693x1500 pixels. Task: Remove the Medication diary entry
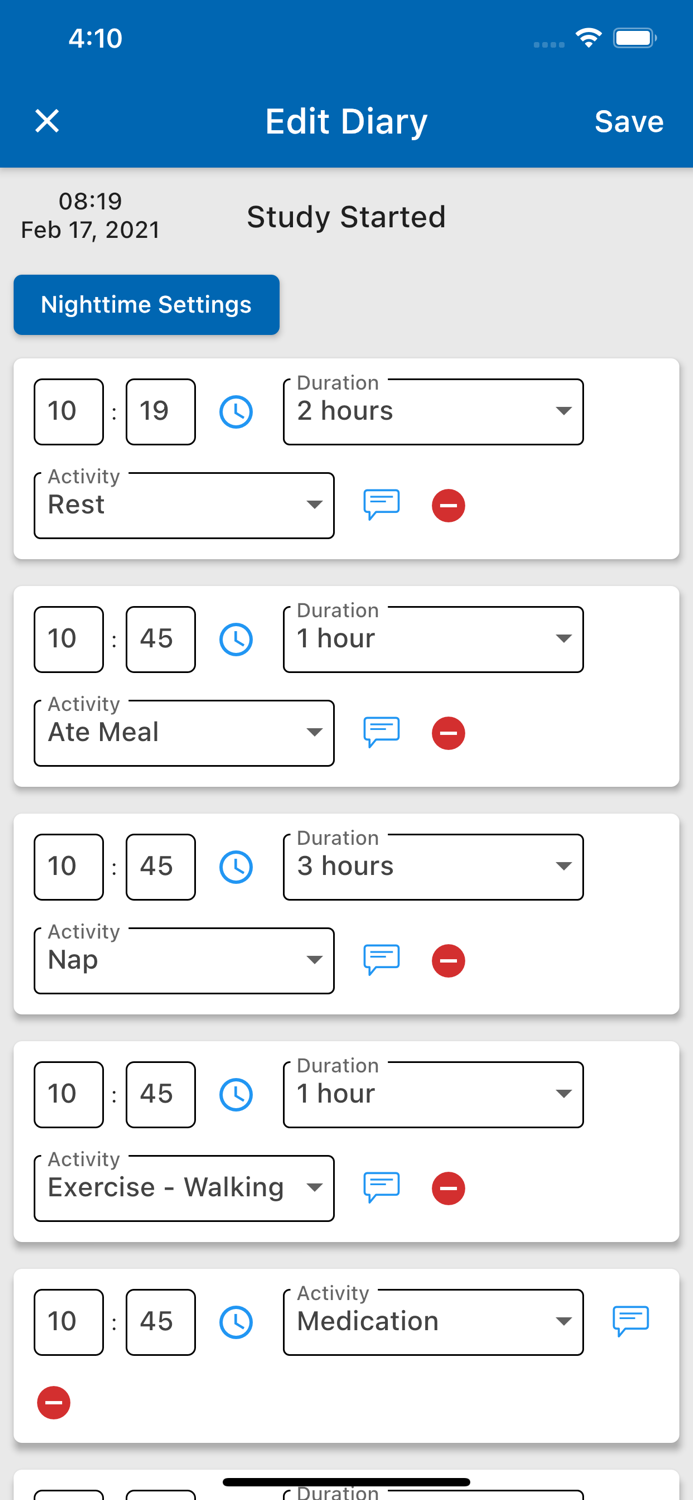pos(54,1403)
